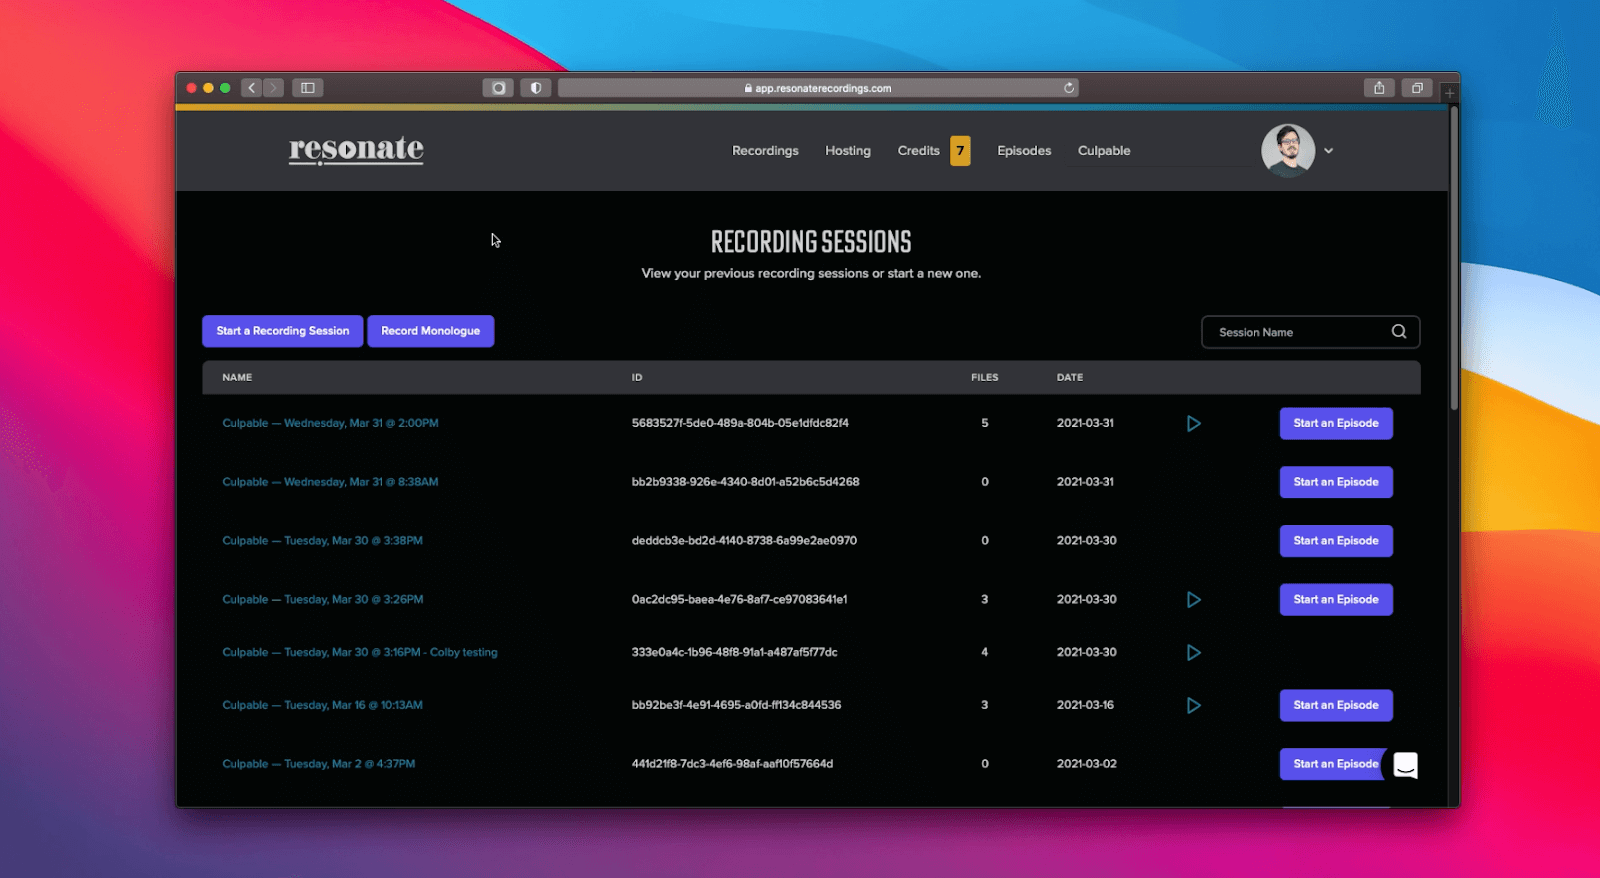Image resolution: width=1600 pixels, height=878 pixels.
Task: Click the RECORDING SESSIONS heading
Action: [811, 242]
